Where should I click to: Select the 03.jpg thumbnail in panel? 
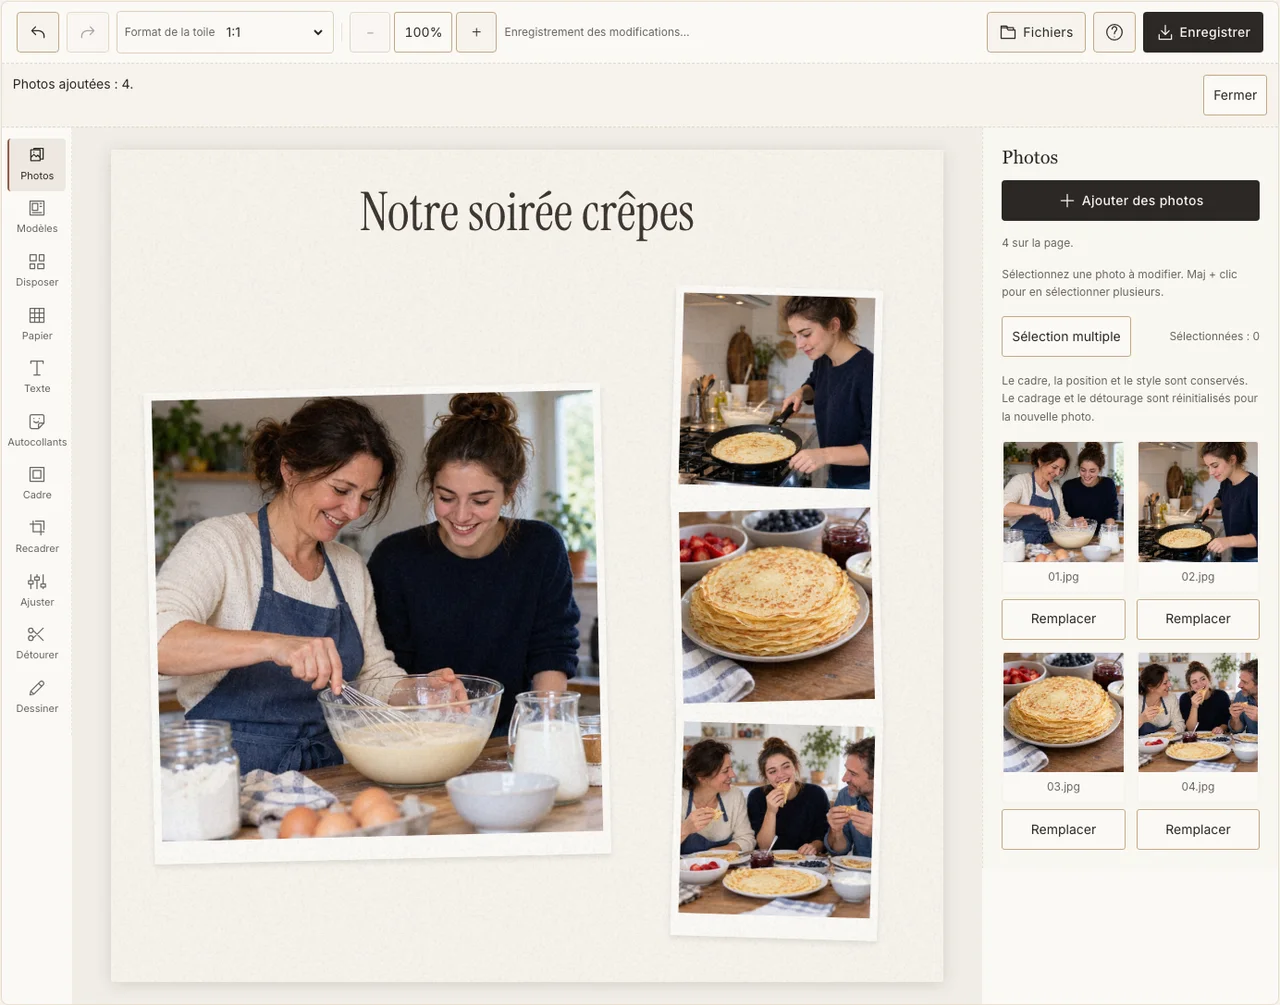click(x=1063, y=712)
